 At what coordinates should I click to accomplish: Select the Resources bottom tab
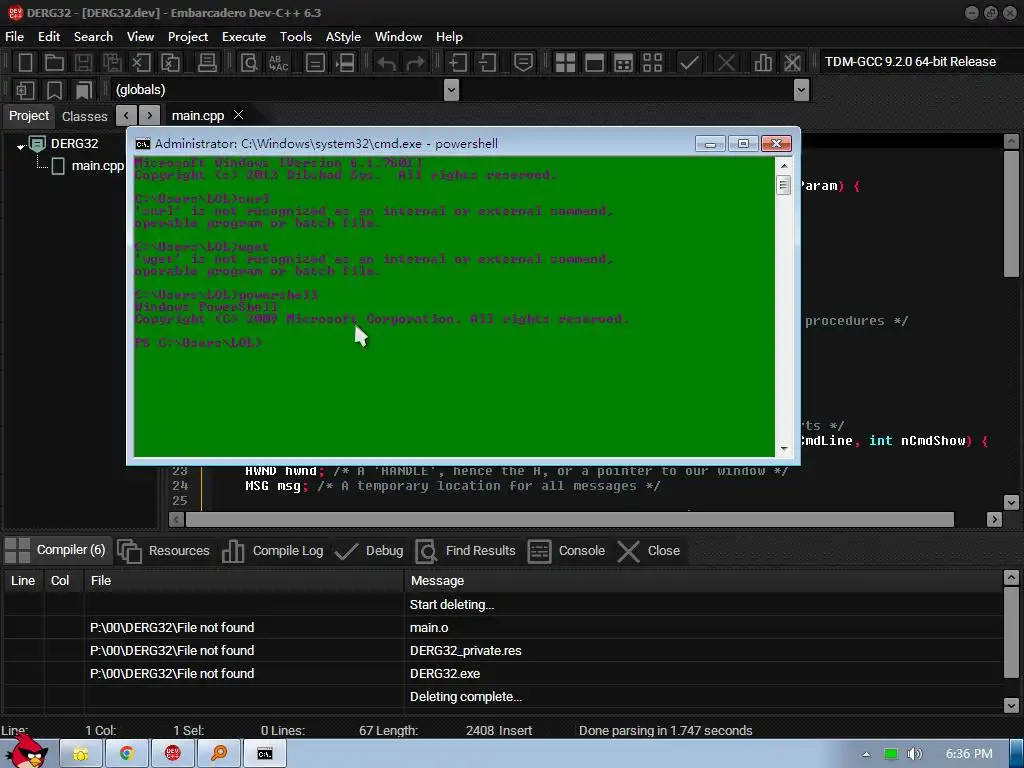point(164,551)
